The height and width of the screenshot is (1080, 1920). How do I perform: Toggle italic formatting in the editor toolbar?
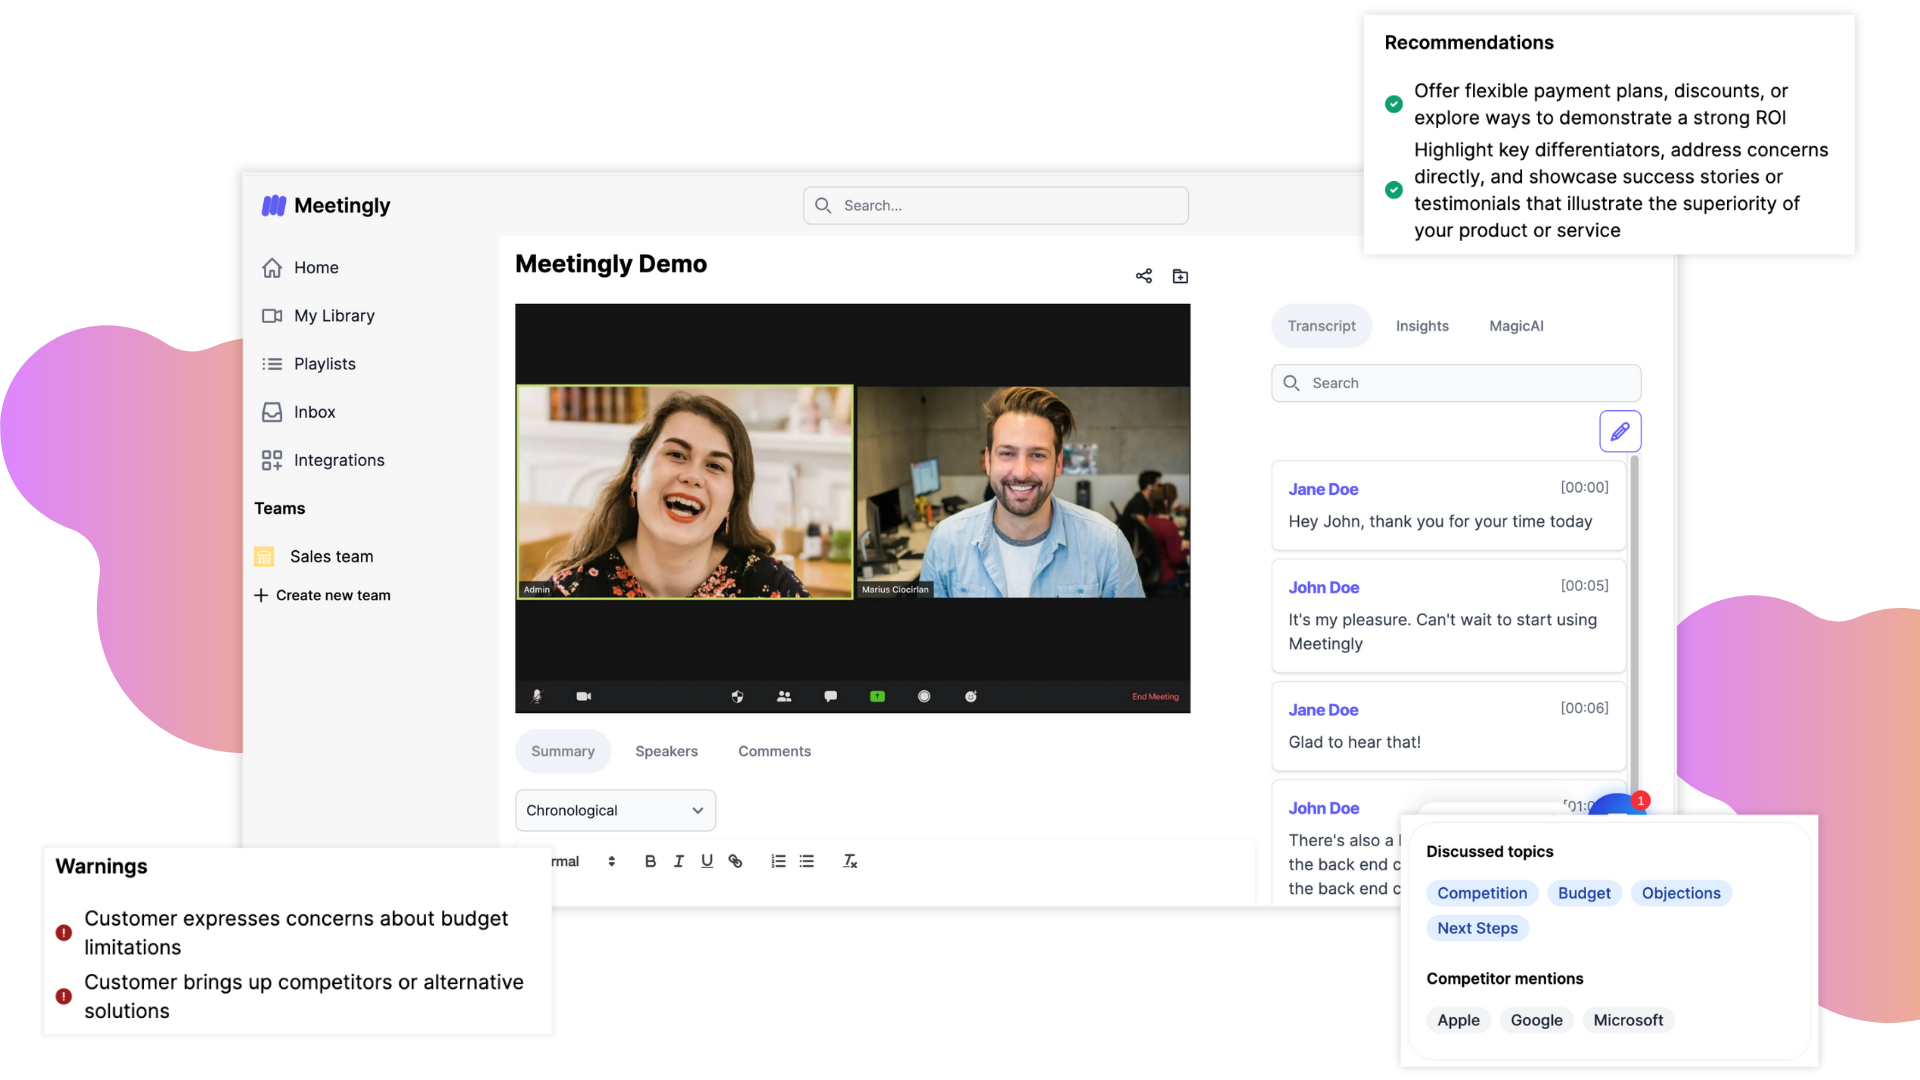click(676, 861)
